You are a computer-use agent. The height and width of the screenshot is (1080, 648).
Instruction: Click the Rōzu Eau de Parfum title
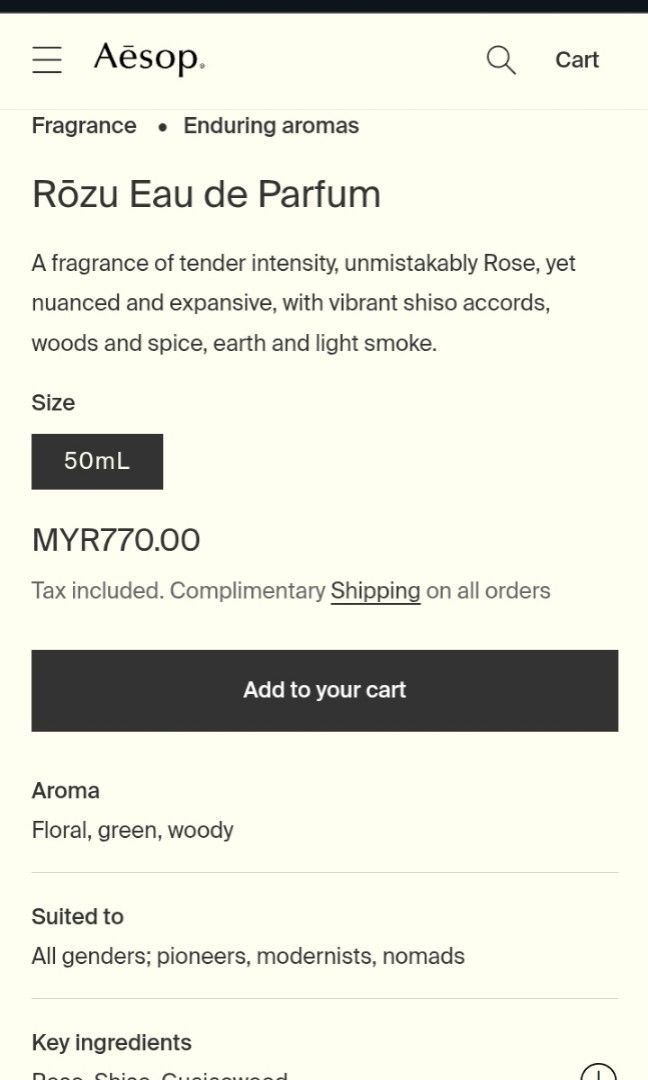pyautogui.click(x=206, y=194)
